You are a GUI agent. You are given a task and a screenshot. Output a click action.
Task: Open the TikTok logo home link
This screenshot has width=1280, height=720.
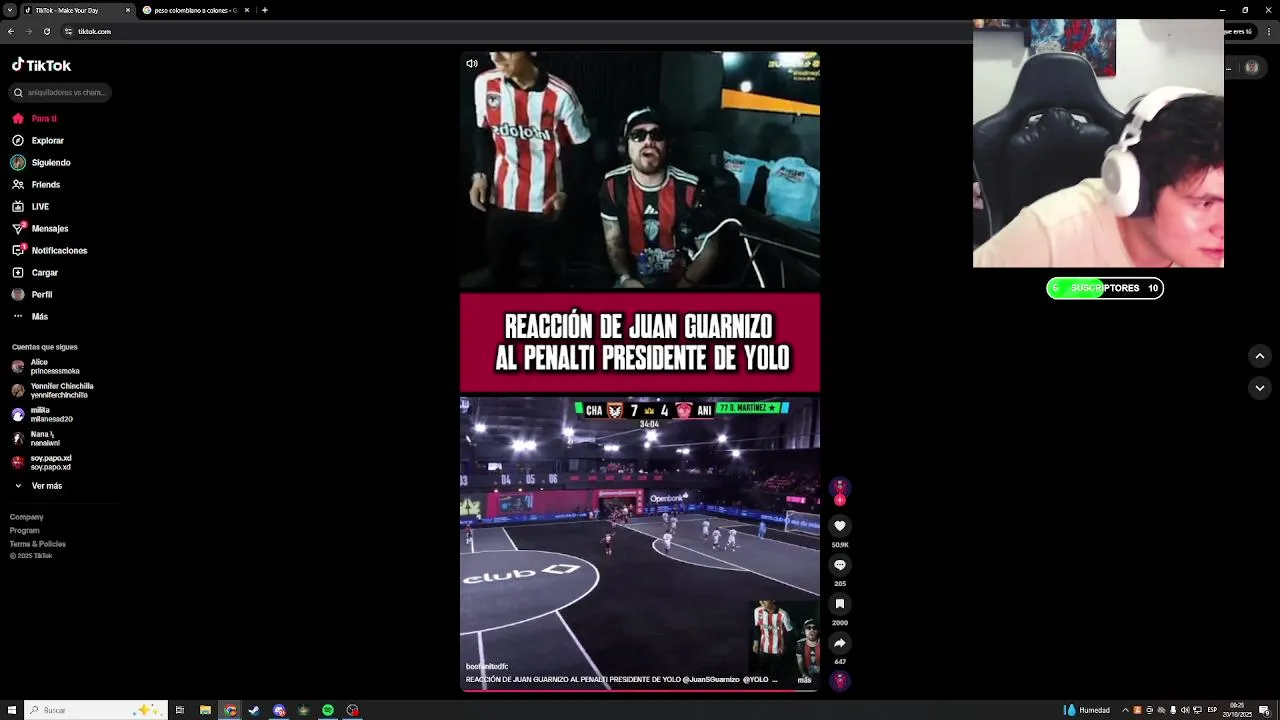click(x=42, y=65)
